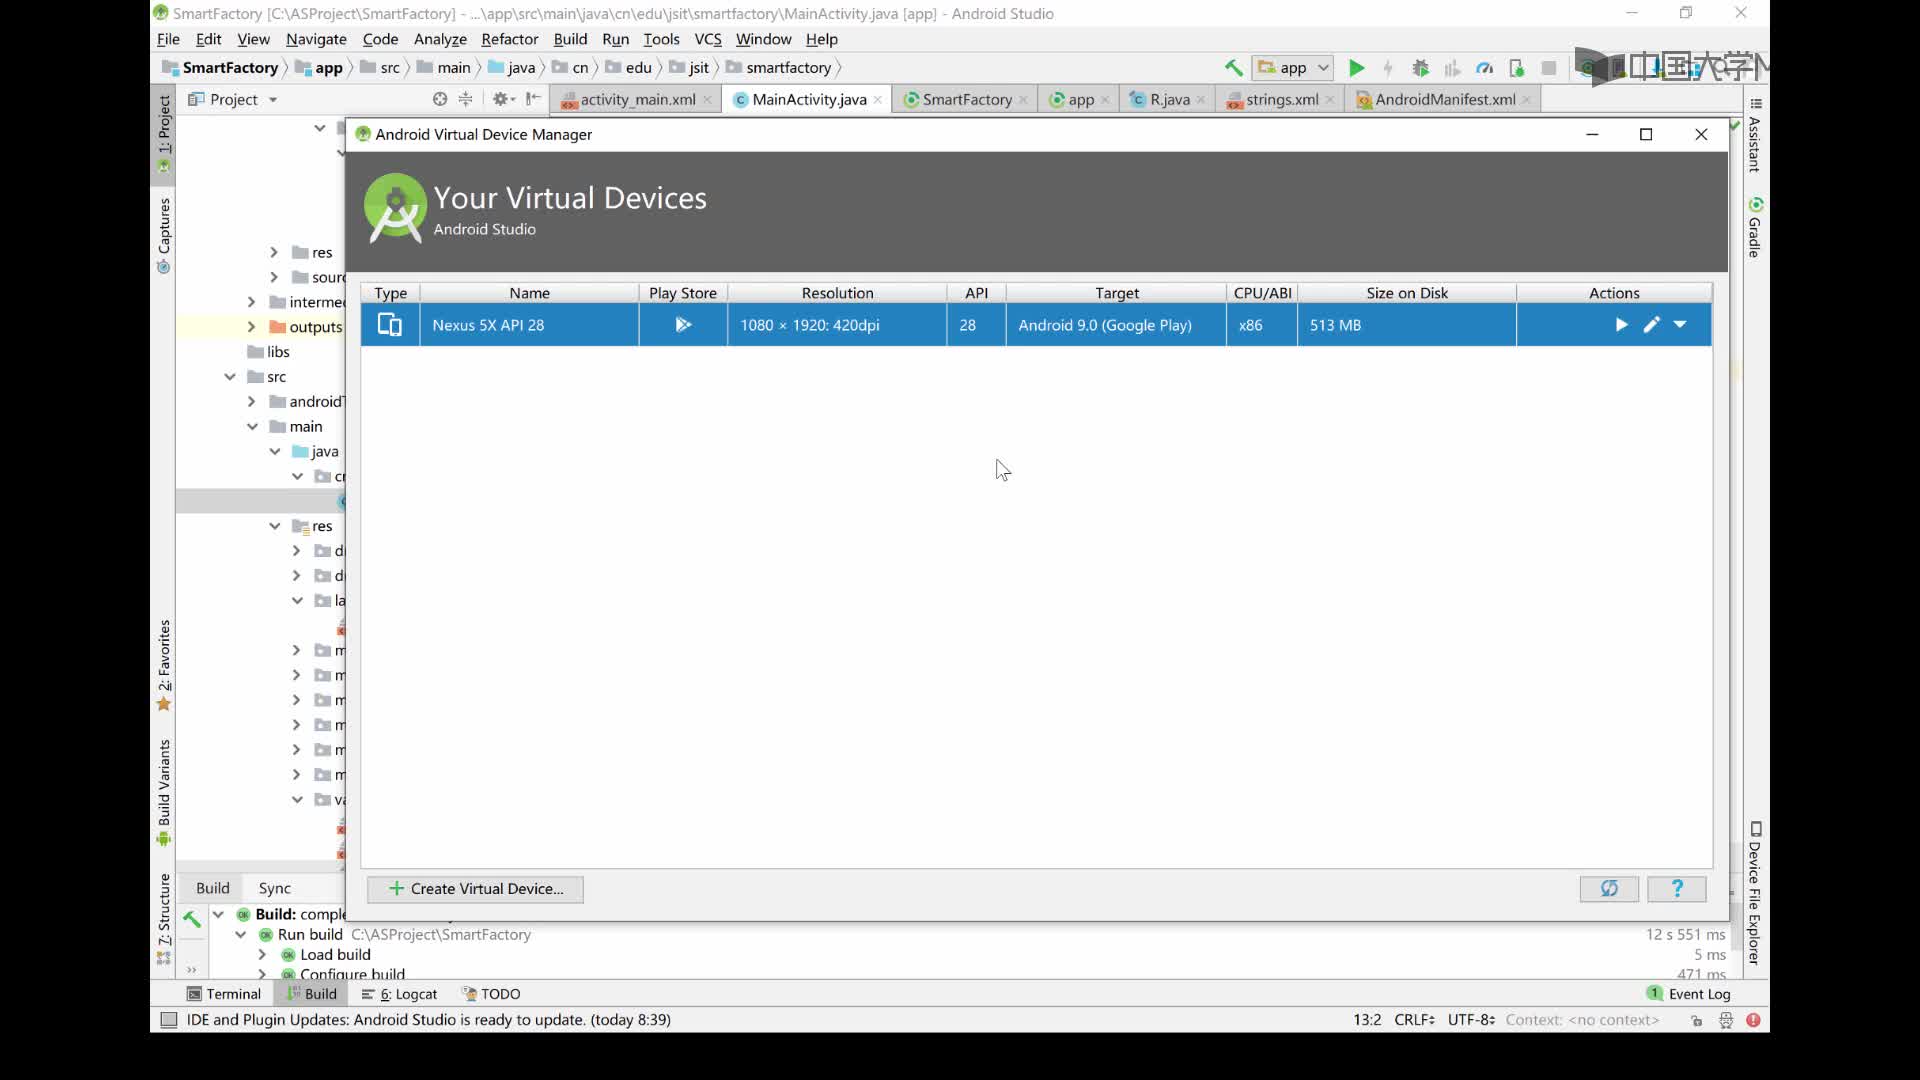Open more actions dropdown for Nexus 5X
This screenshot has width=1920, height=1080.
(x=1680, y=325)
